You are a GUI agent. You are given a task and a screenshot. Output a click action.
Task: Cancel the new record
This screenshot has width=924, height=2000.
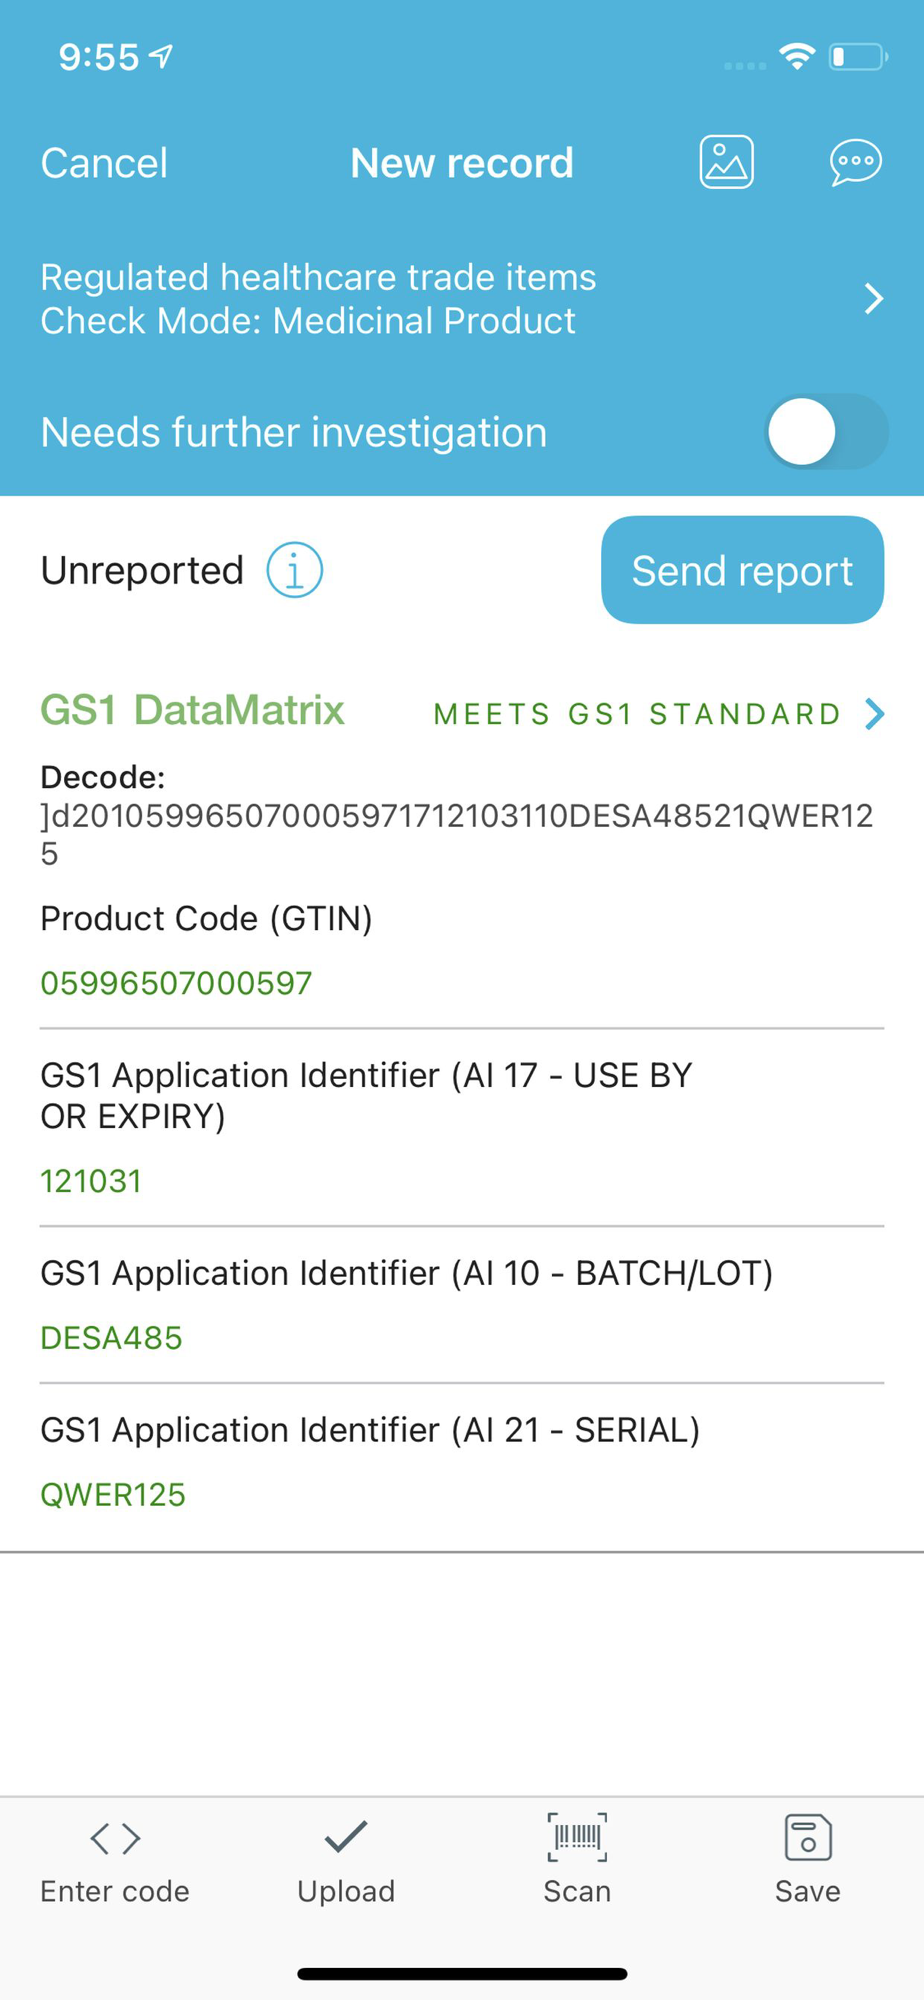point(104,163)
